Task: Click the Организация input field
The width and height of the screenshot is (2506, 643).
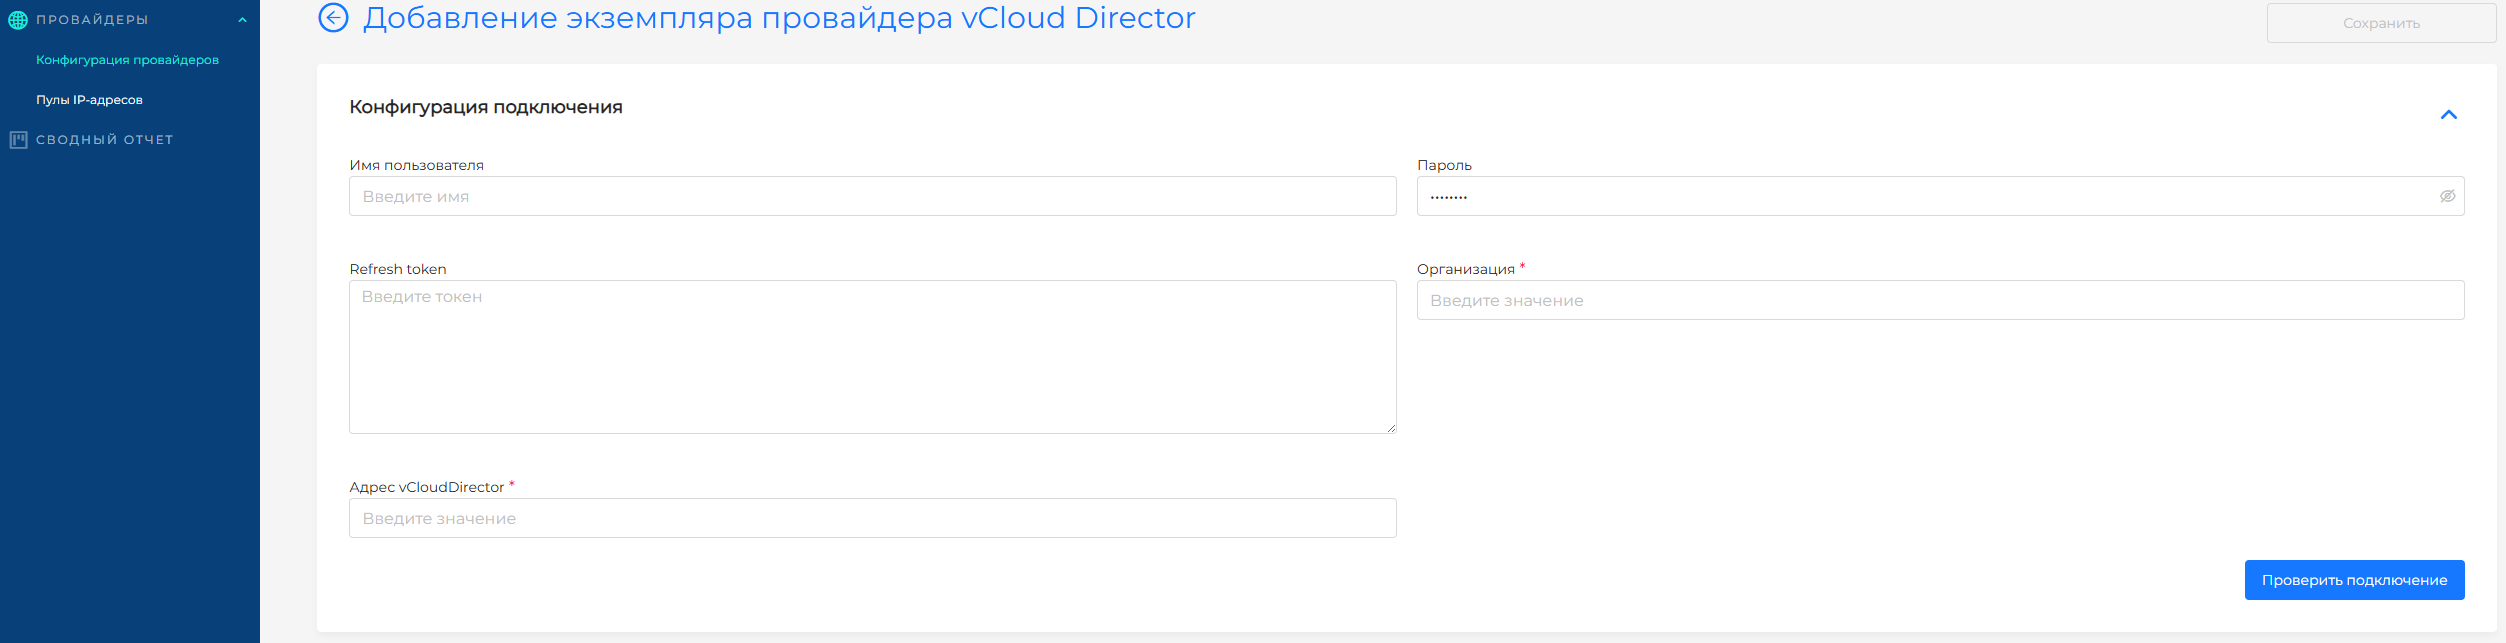Action: pyautogui.click(x=1940, y=300)
